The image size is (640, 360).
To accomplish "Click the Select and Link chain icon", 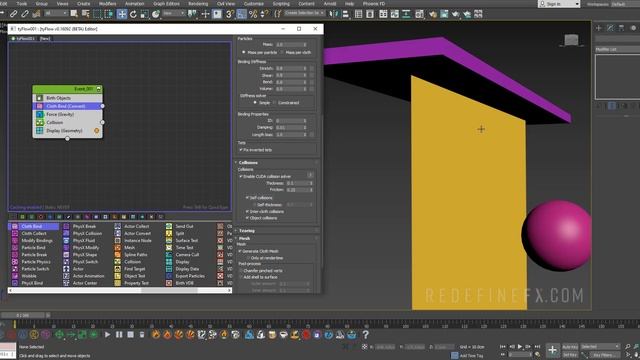I will [14, 14].
